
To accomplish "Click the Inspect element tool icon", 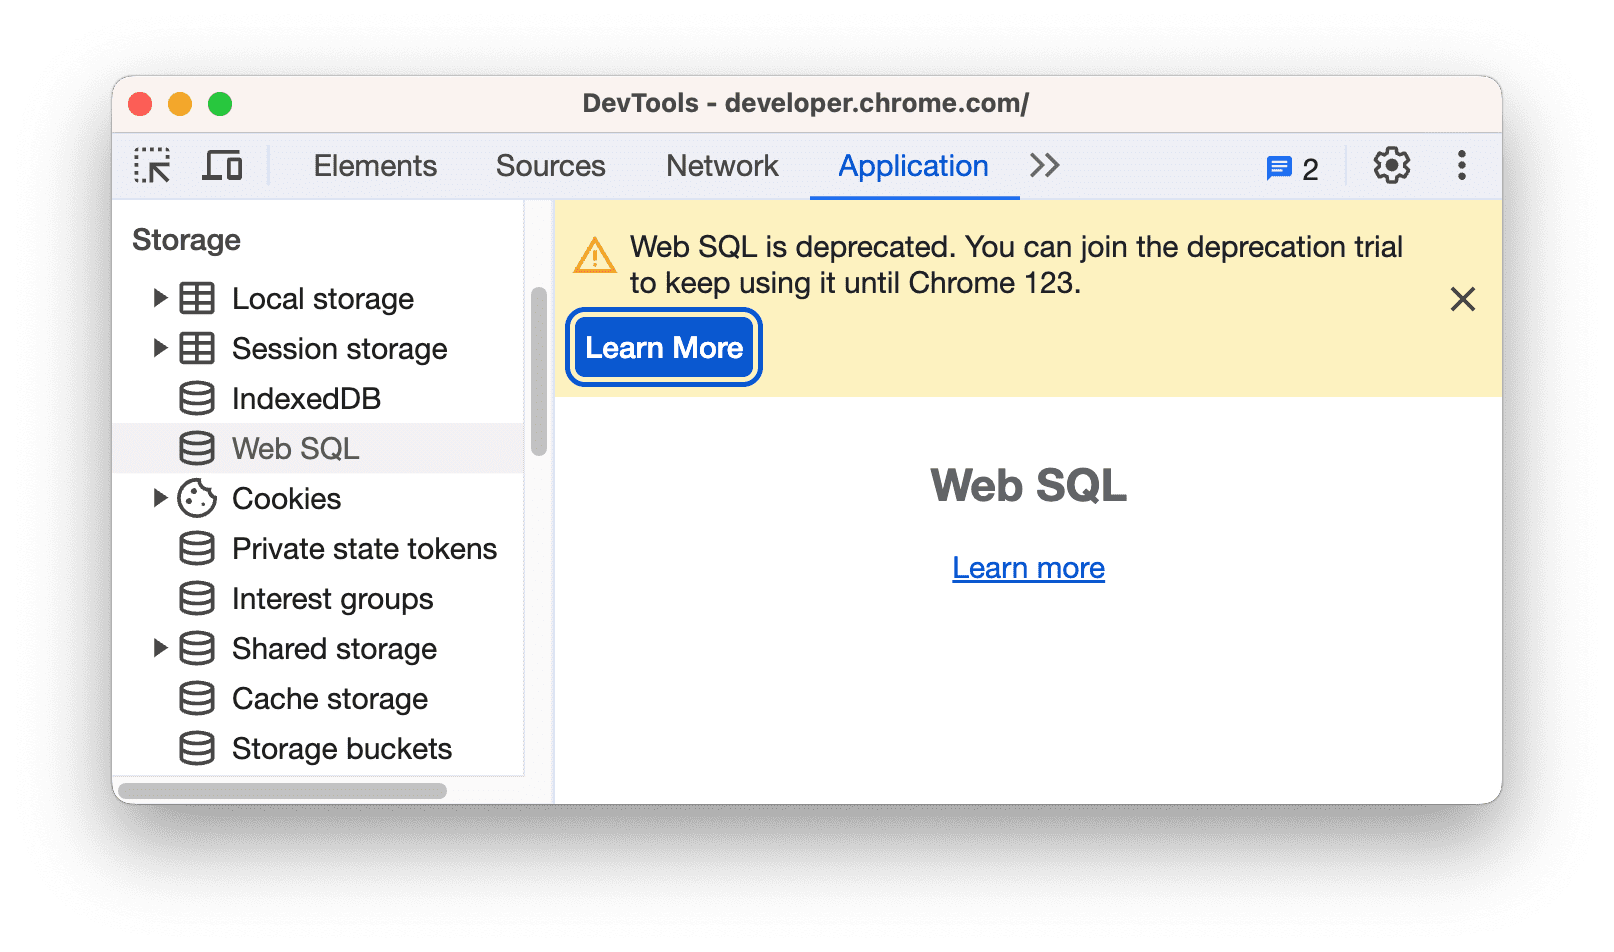I will [x=152, y=165].
